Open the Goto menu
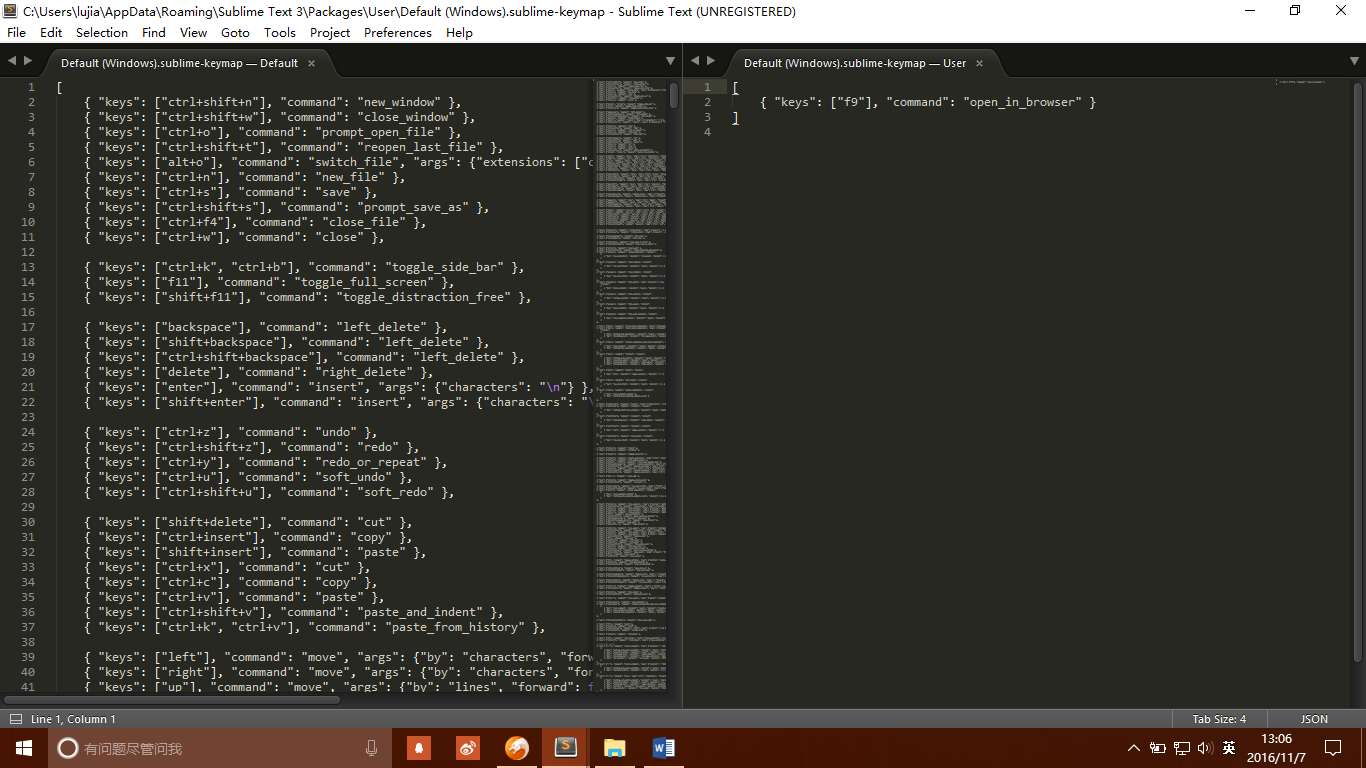Image resolution: width=1366 pixels, height=768 pixels. (x=235, y=32)
